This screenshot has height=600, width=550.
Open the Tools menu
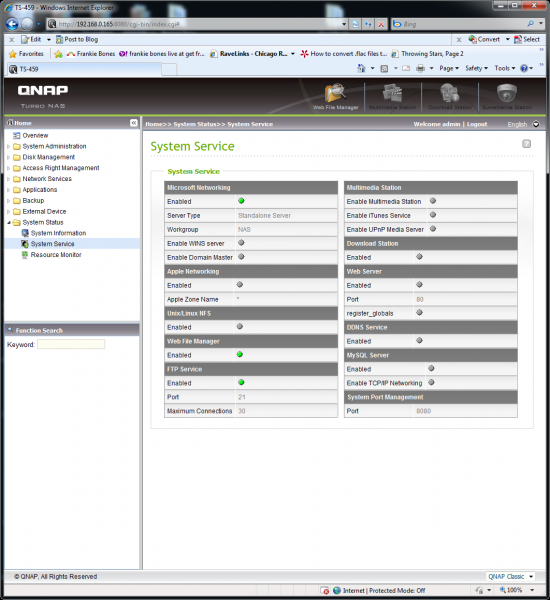click(x=505, y=68)
